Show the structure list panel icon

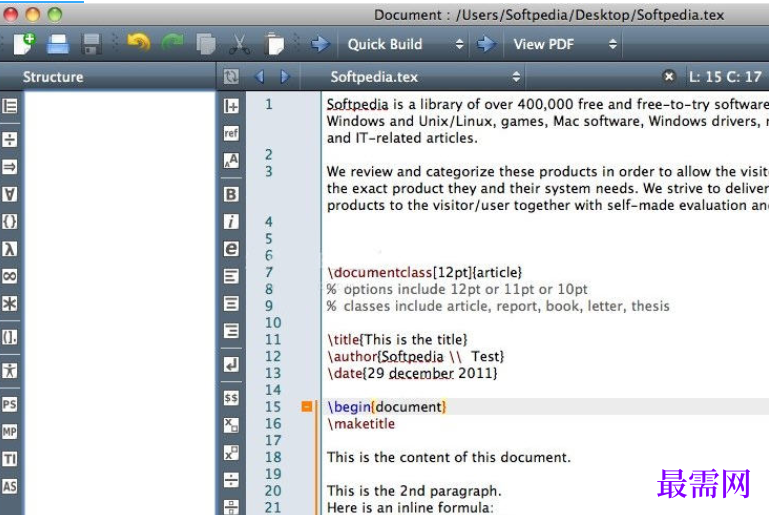tap(10, 106)
